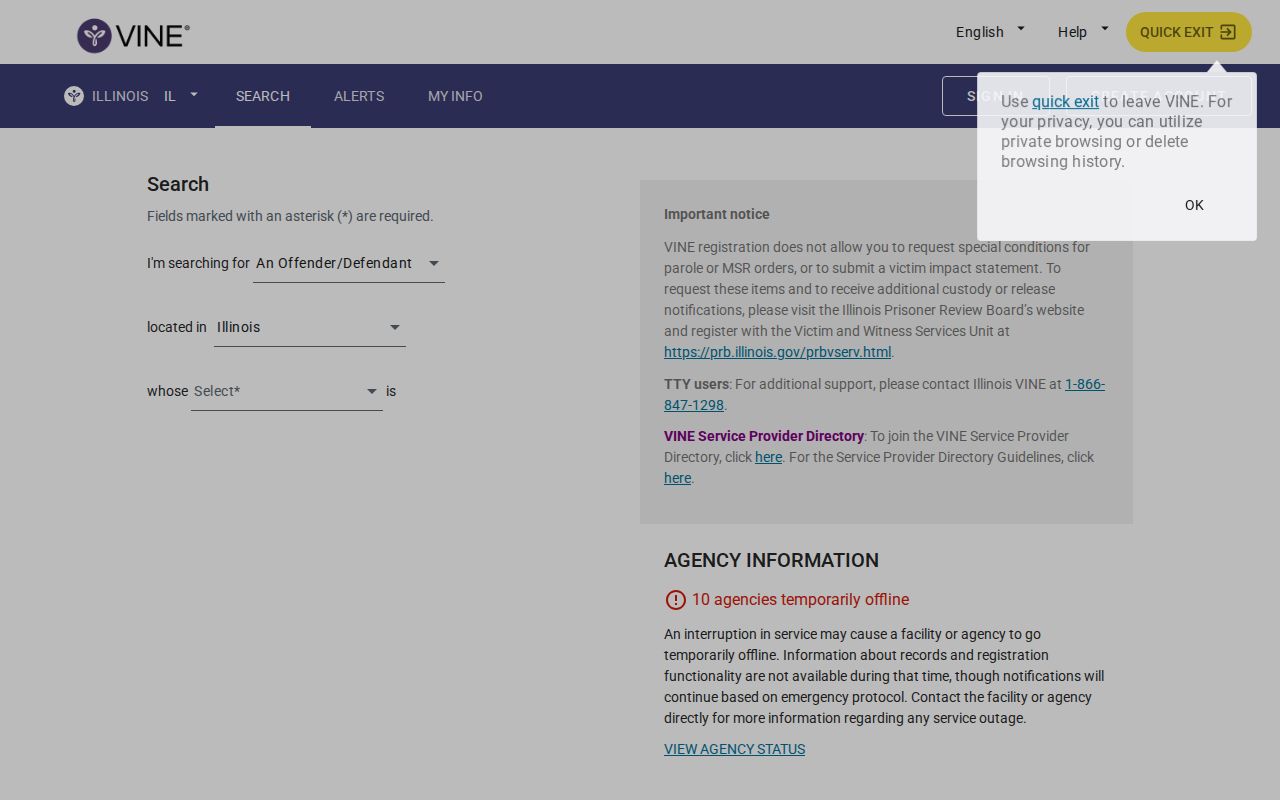Click the 'I'm searching for' label
This screenshot has height=800, width=1280.
coord(198,263)
